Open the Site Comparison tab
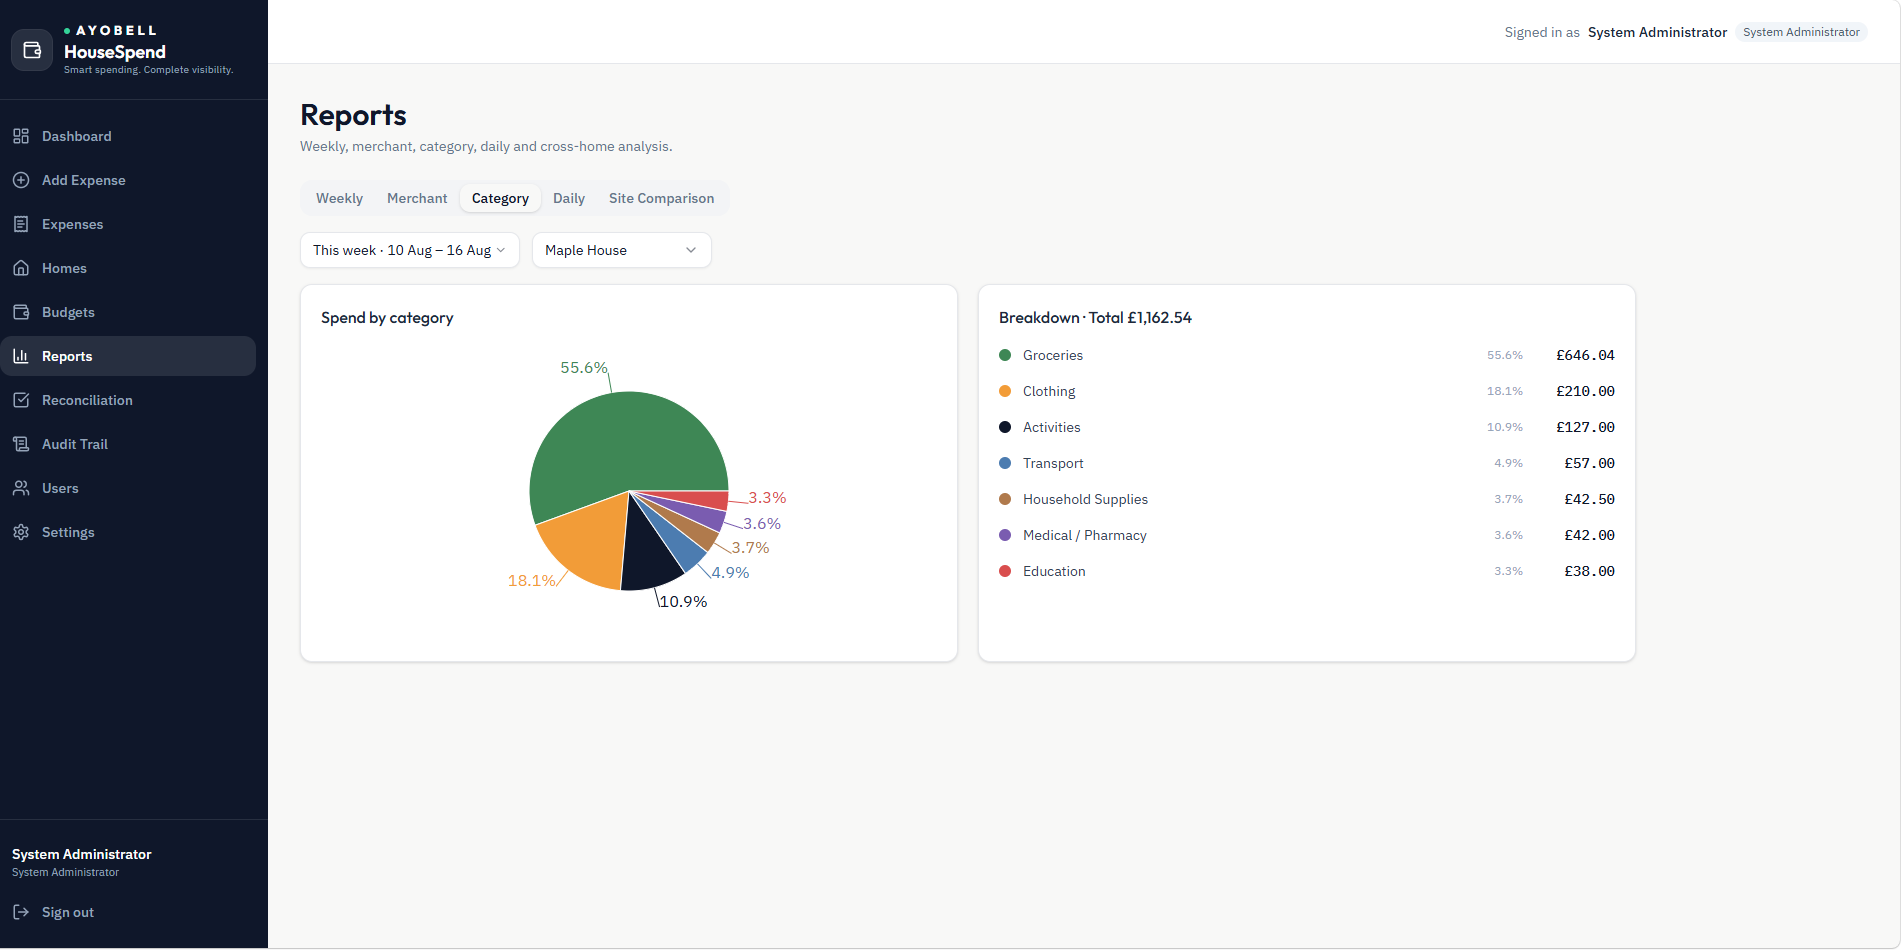The image size is (1902, 951). tap(661, 198)
